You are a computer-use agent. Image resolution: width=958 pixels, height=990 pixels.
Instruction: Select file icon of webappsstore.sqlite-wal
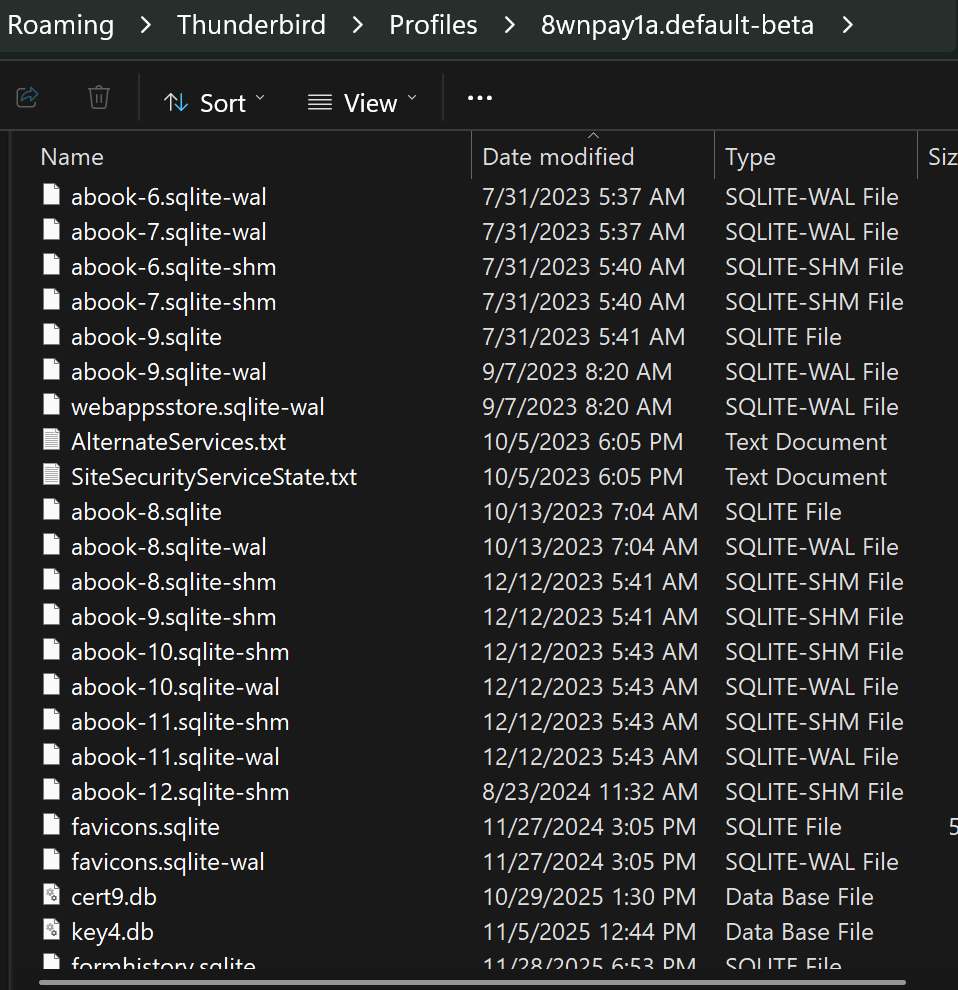52,405
